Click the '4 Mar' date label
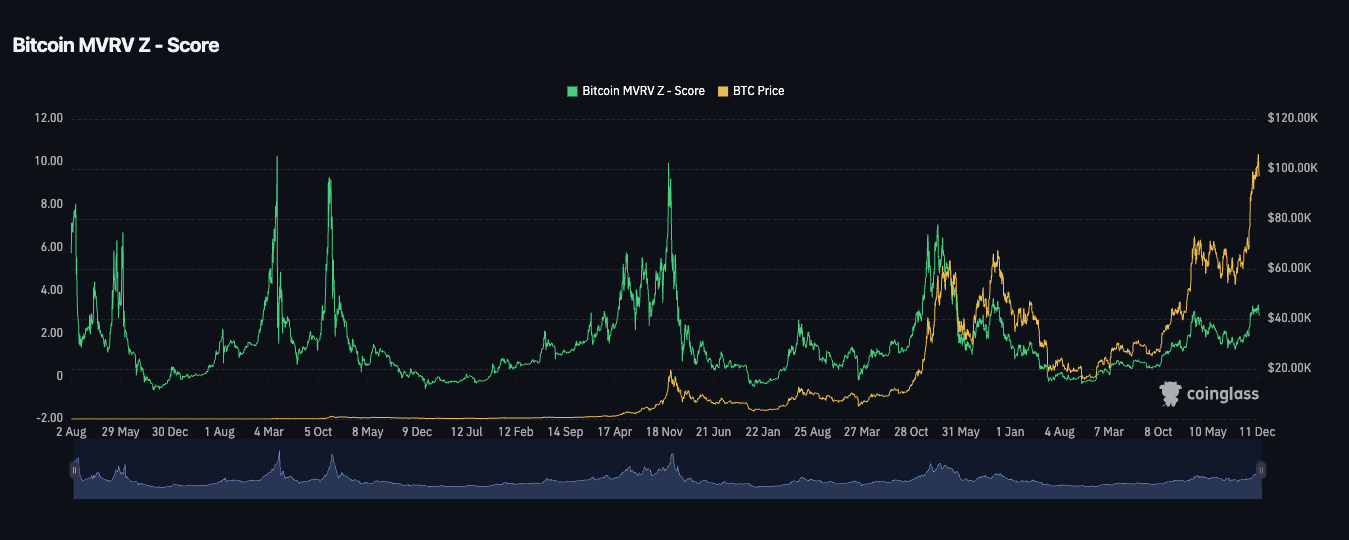 click(269, 432)
